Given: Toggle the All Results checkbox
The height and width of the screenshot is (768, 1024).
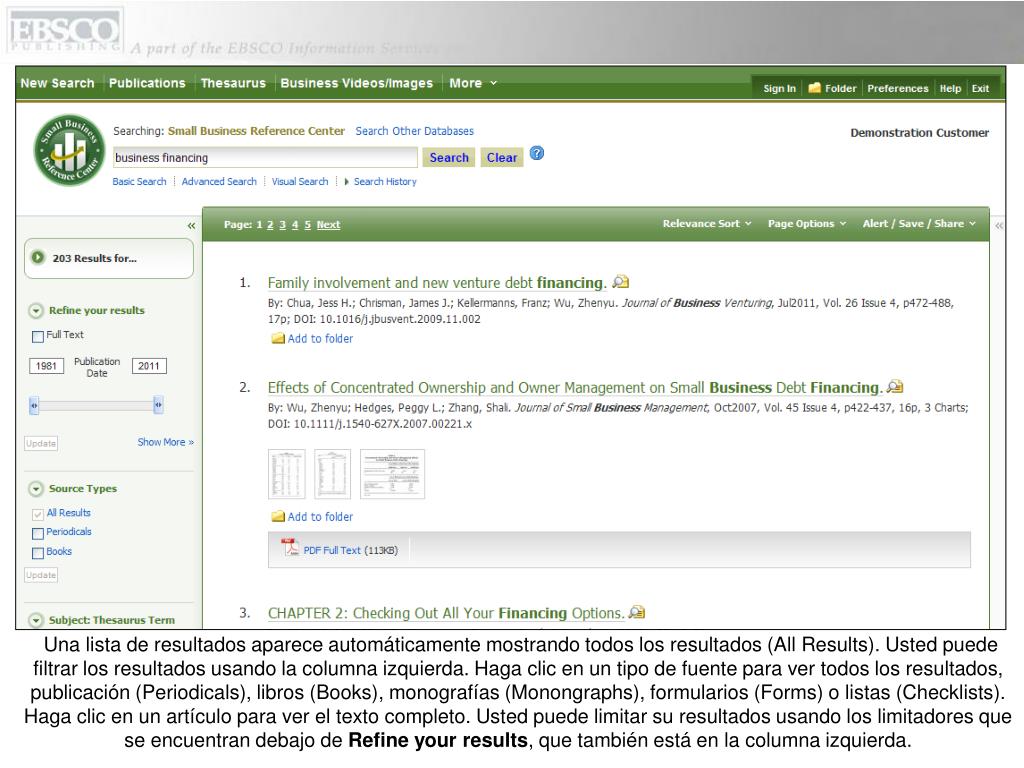Looking at the screenshot, I should tap(38, 514).
